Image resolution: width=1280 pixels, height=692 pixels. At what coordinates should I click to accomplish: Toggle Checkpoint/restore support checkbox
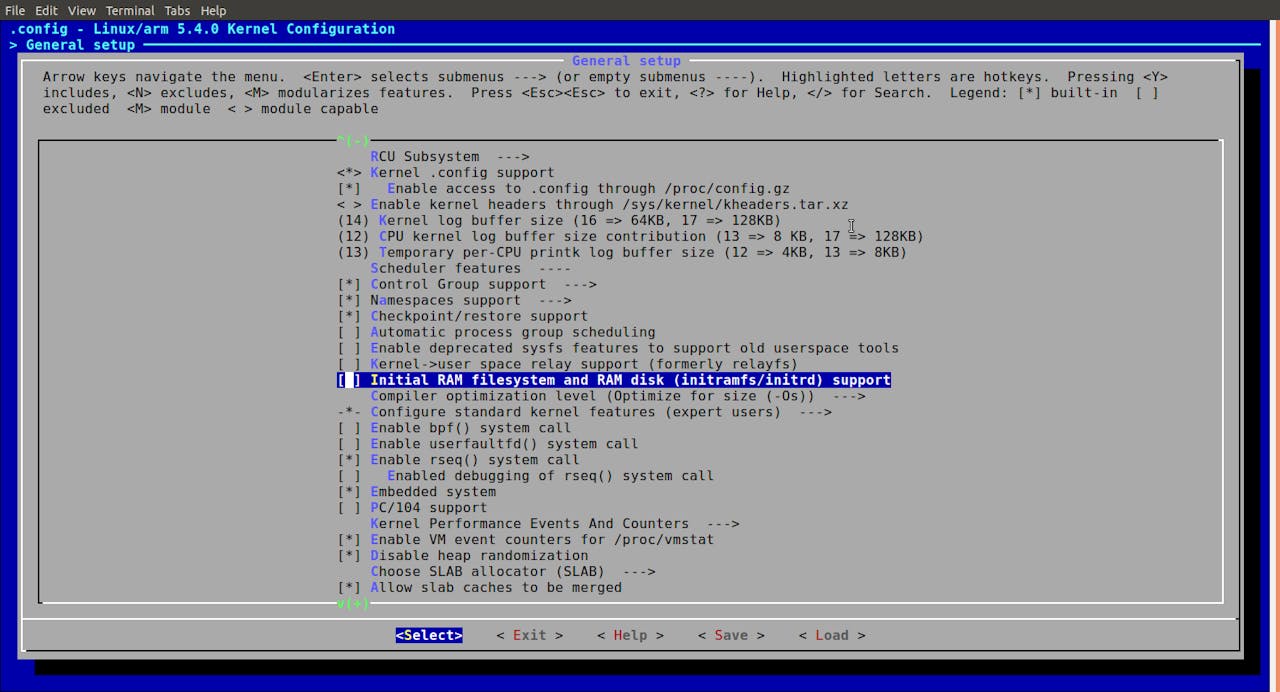coord(462,316)
